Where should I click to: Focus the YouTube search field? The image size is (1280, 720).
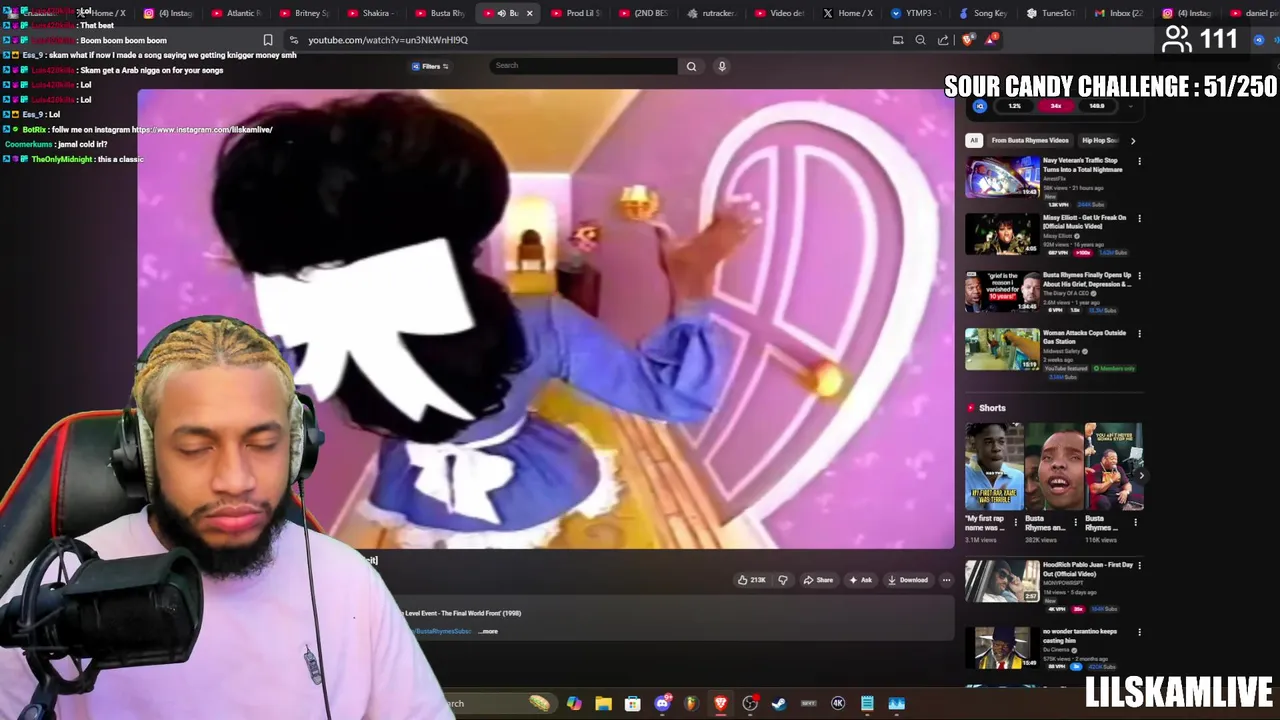click(584, 66)
